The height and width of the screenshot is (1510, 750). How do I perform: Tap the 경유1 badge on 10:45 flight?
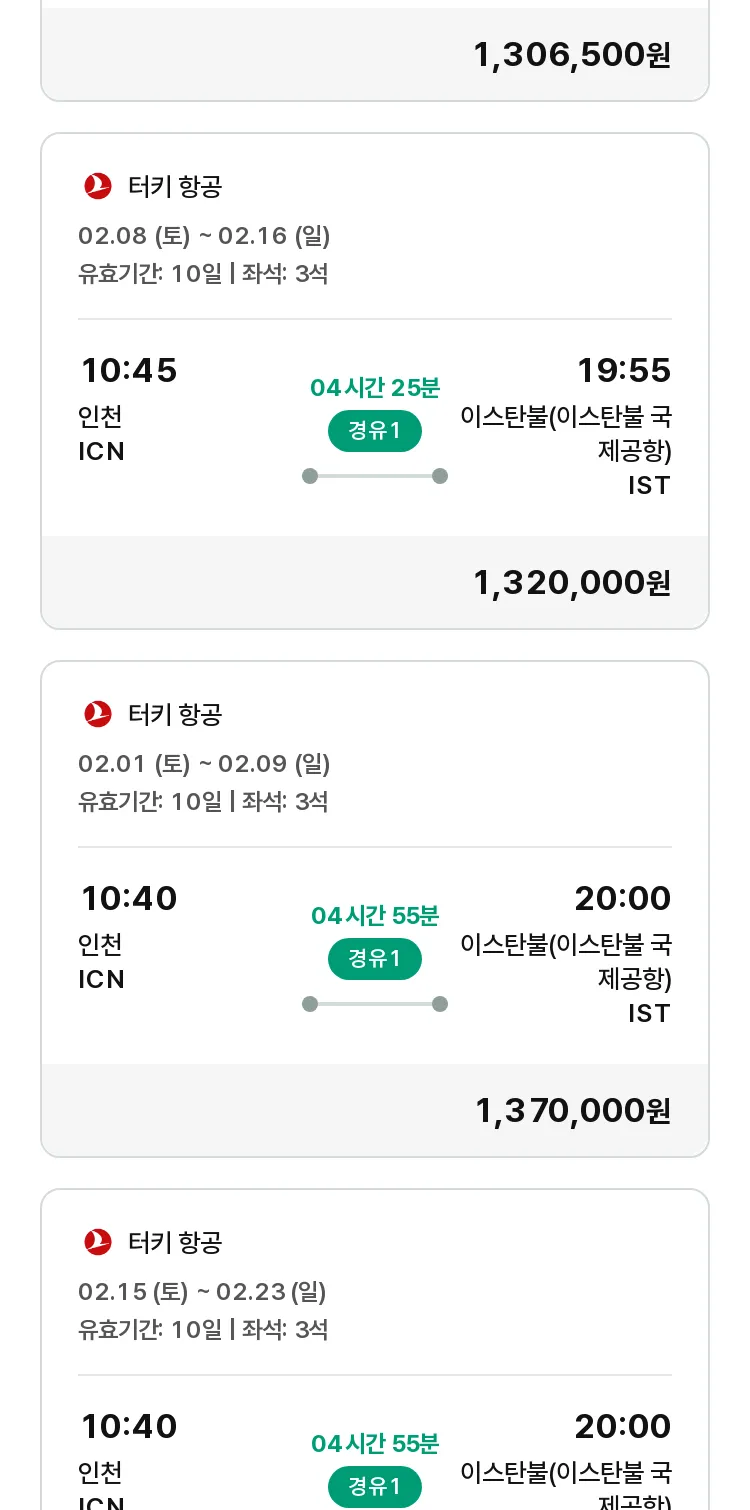[x=375, y=431]
